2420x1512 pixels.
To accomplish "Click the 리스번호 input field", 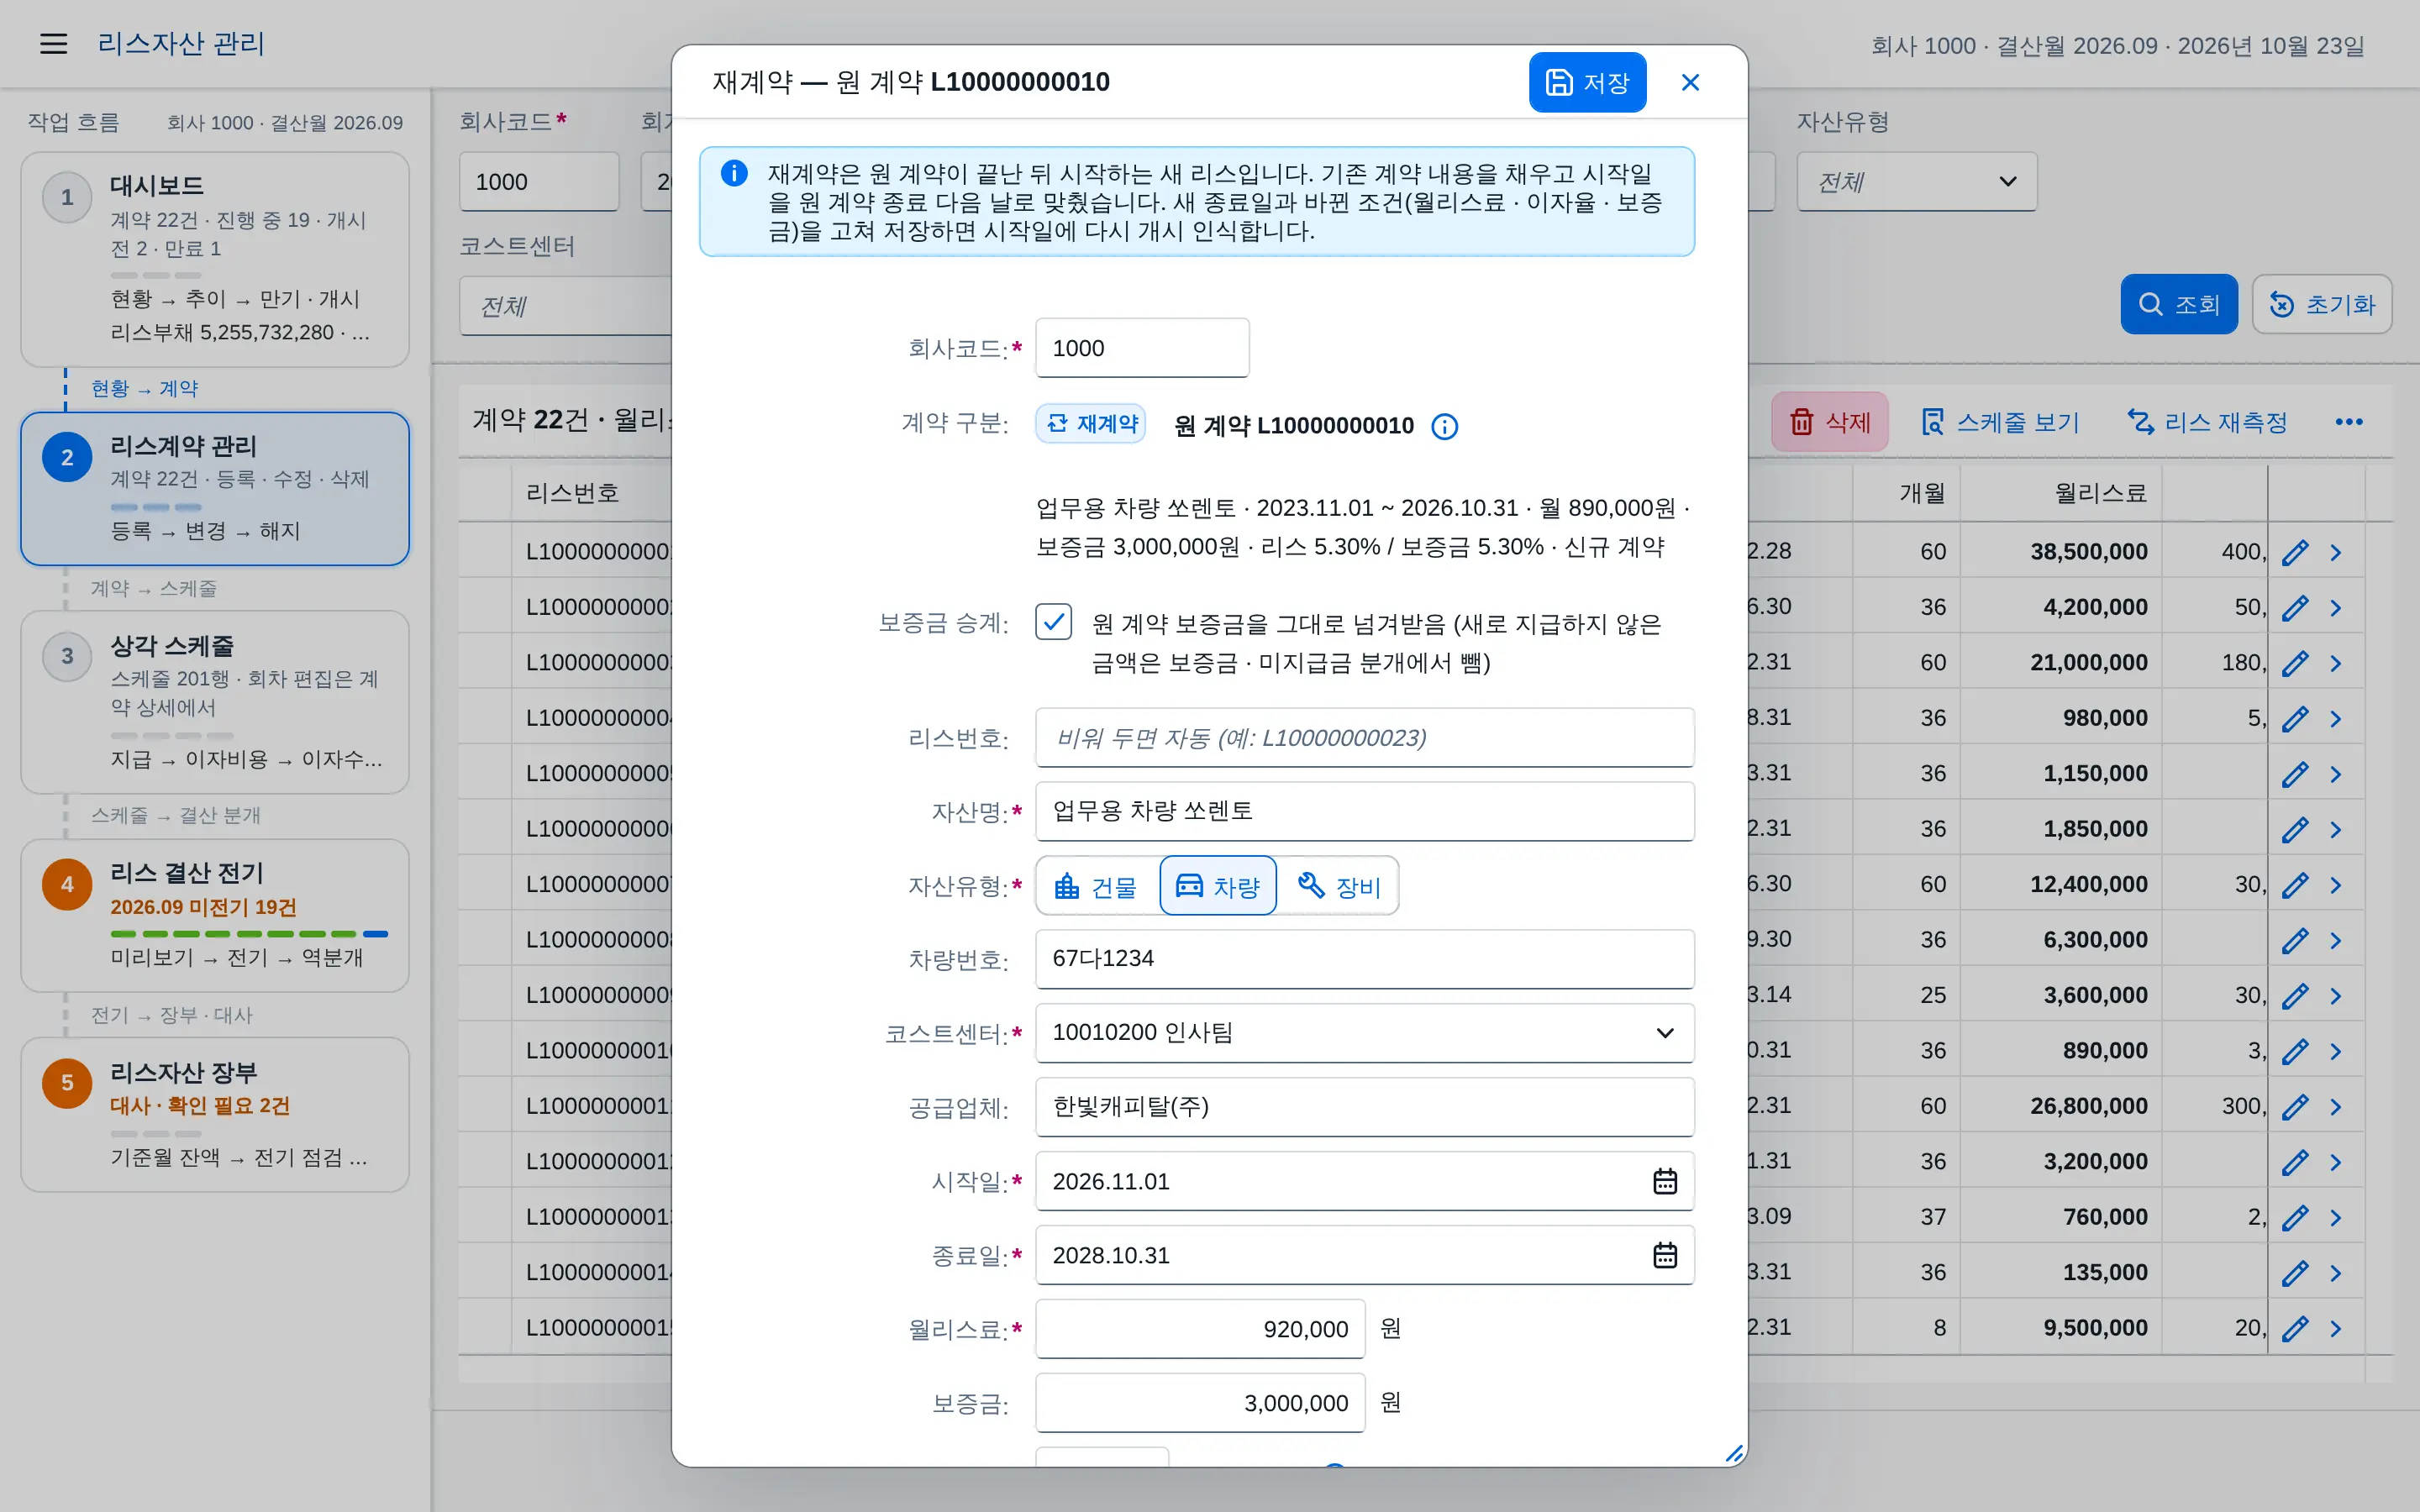I will point(1364,738).
